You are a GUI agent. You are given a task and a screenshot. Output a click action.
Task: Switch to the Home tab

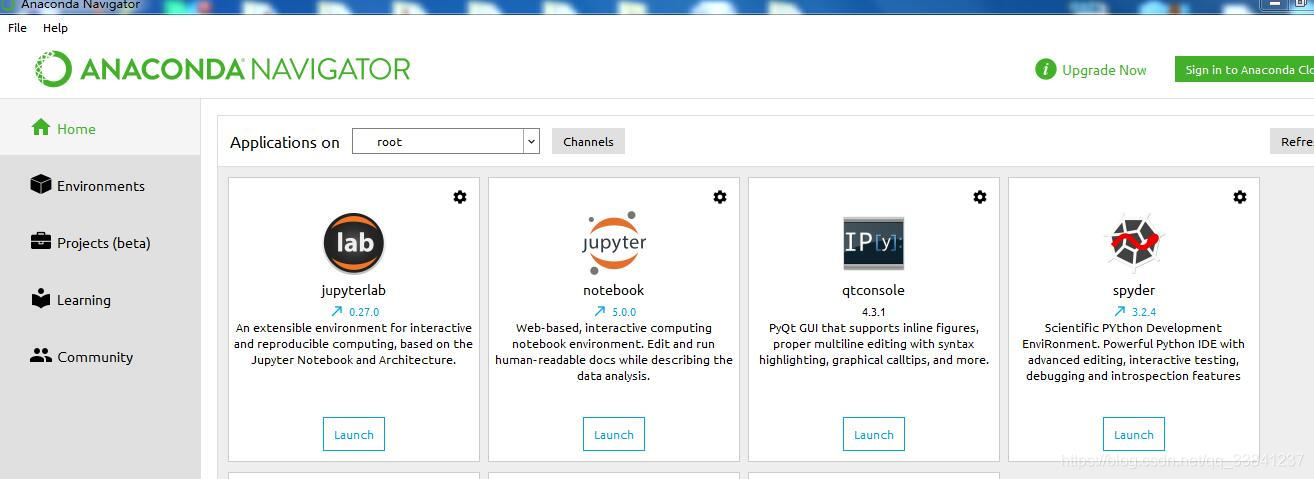(x=100, y=128)
